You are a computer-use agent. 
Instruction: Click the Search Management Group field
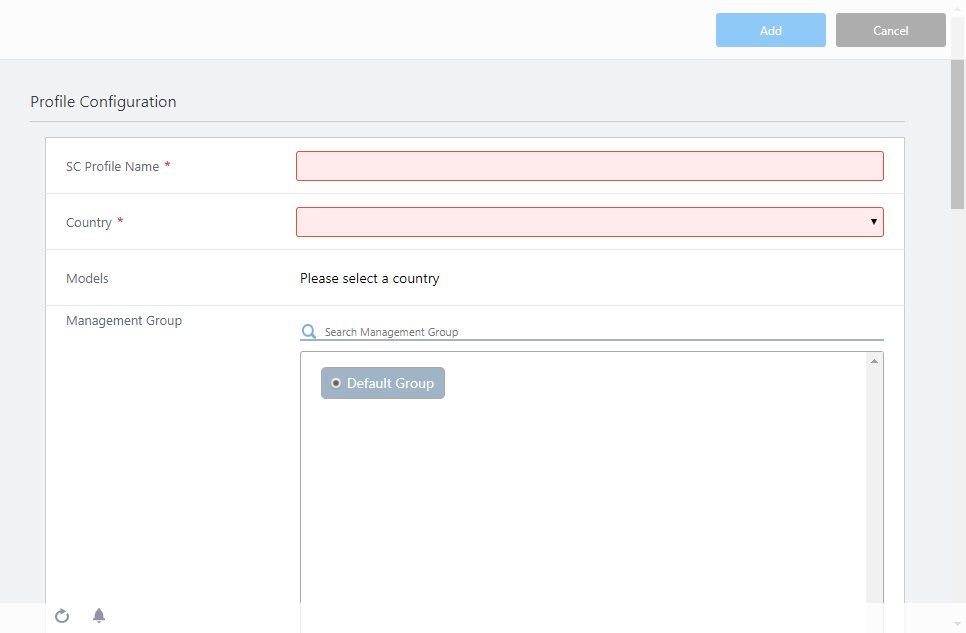(600, 332)
